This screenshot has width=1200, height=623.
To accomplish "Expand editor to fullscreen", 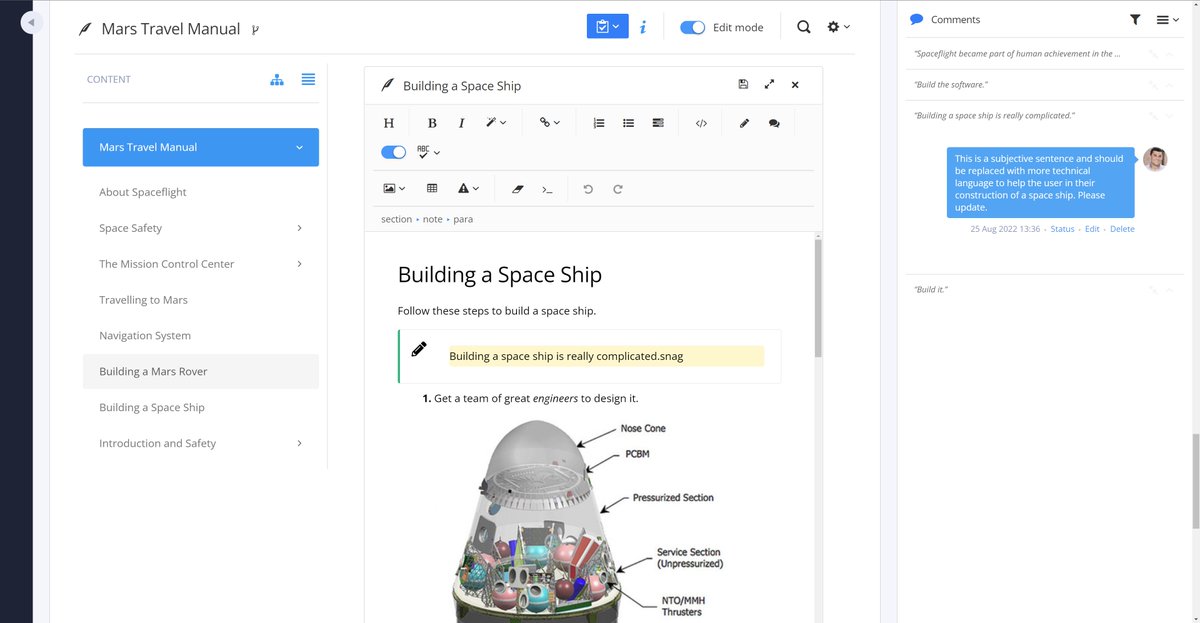I will tap(769, 85).
